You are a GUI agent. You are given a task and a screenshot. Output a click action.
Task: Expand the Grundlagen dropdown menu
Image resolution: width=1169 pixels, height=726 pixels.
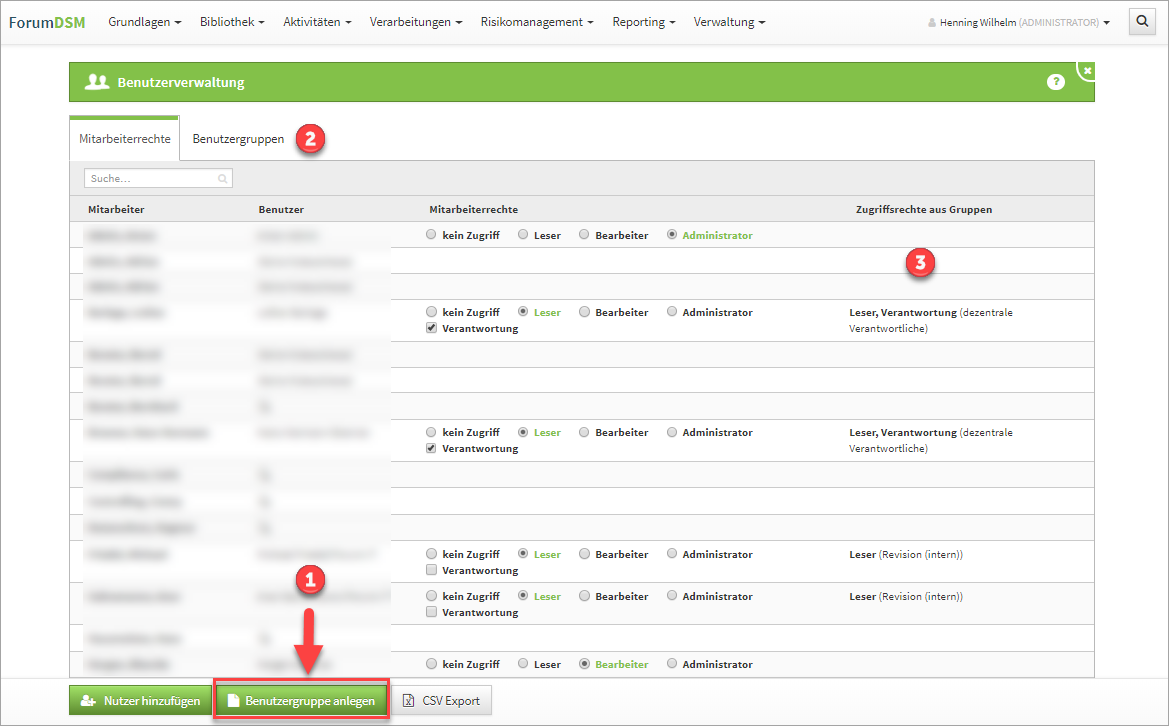pos(144,21)
